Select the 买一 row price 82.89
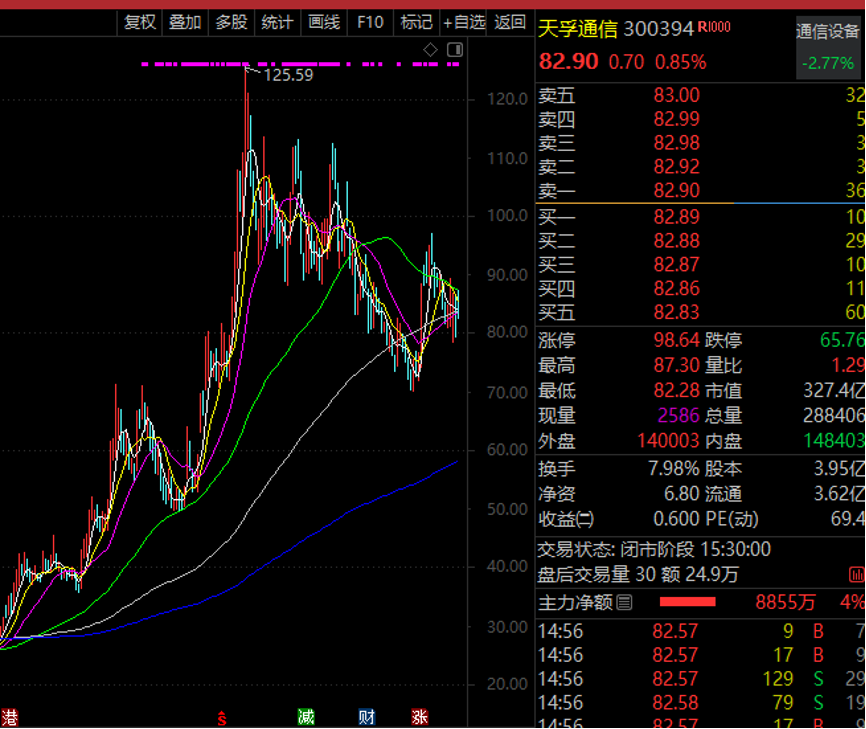Screen dimensions: 866x729 [x=677, y=217]
